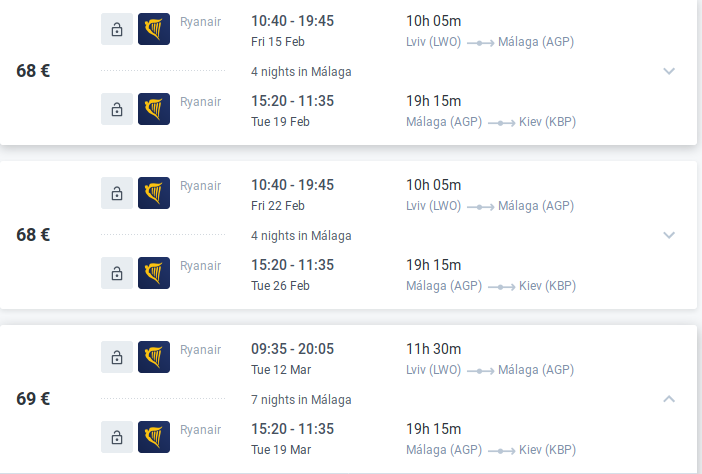Click the lock icon on the Tue 19 Feb flight
Viewport: 702px width, 474px height.
pos(117,109)
